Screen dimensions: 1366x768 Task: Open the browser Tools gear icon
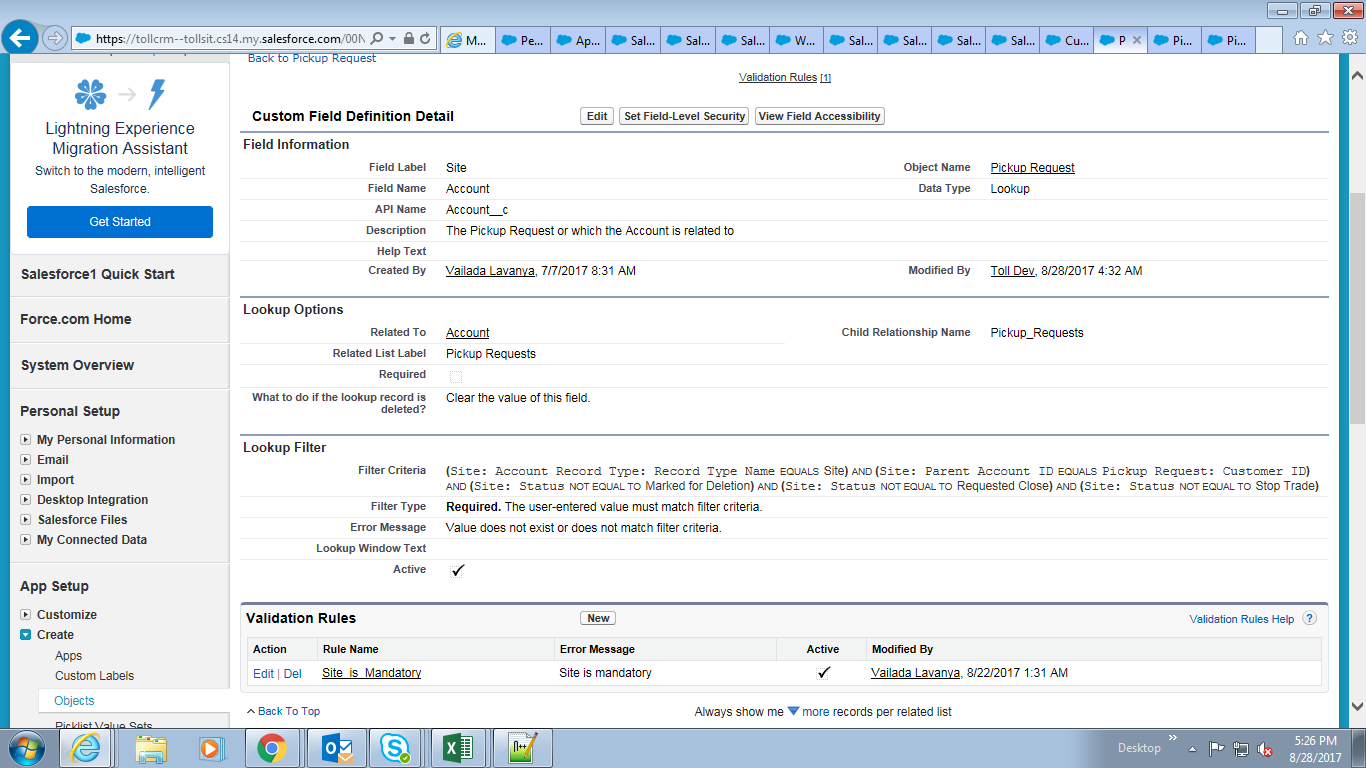tap(1349, 38)
